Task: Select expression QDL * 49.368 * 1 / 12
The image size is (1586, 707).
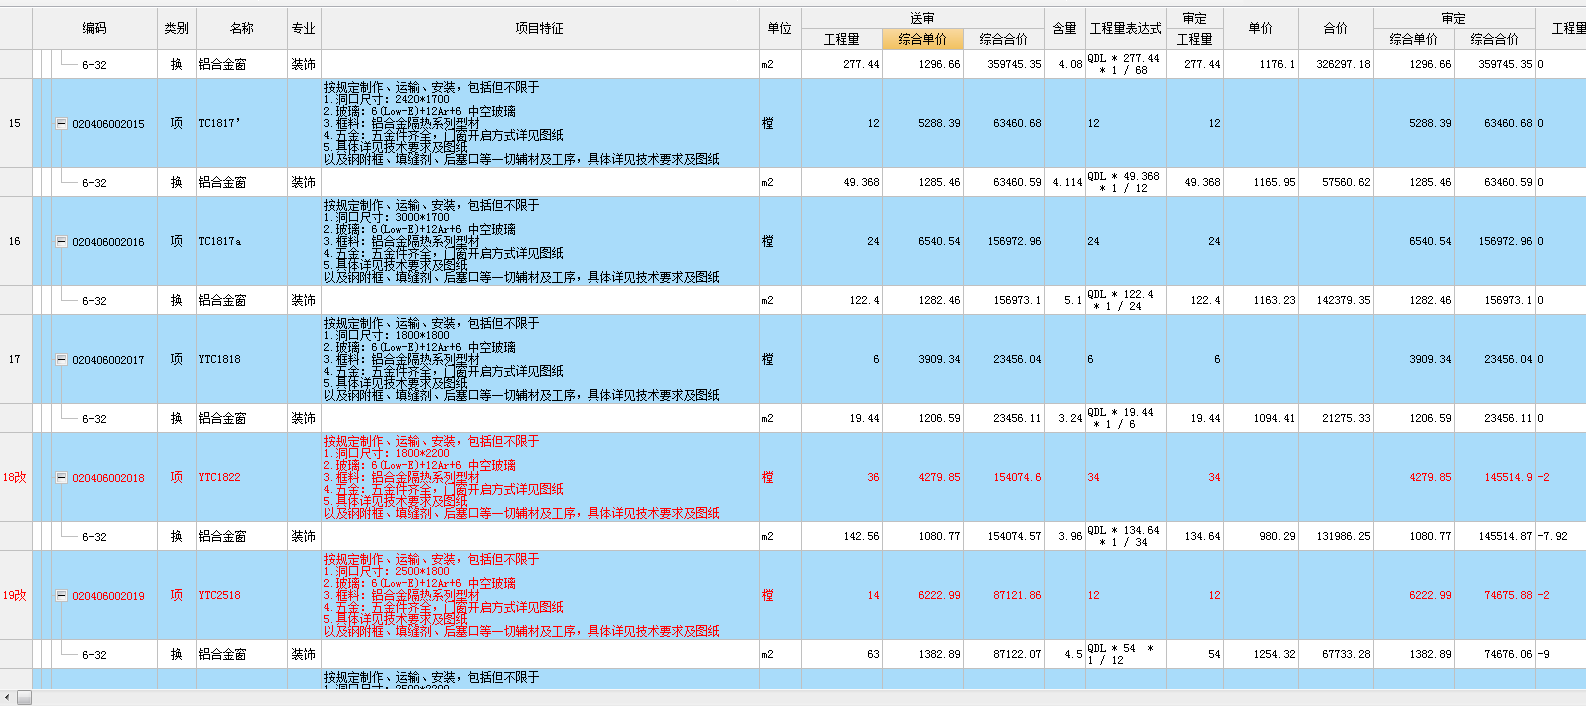Action: point(1126,183)
